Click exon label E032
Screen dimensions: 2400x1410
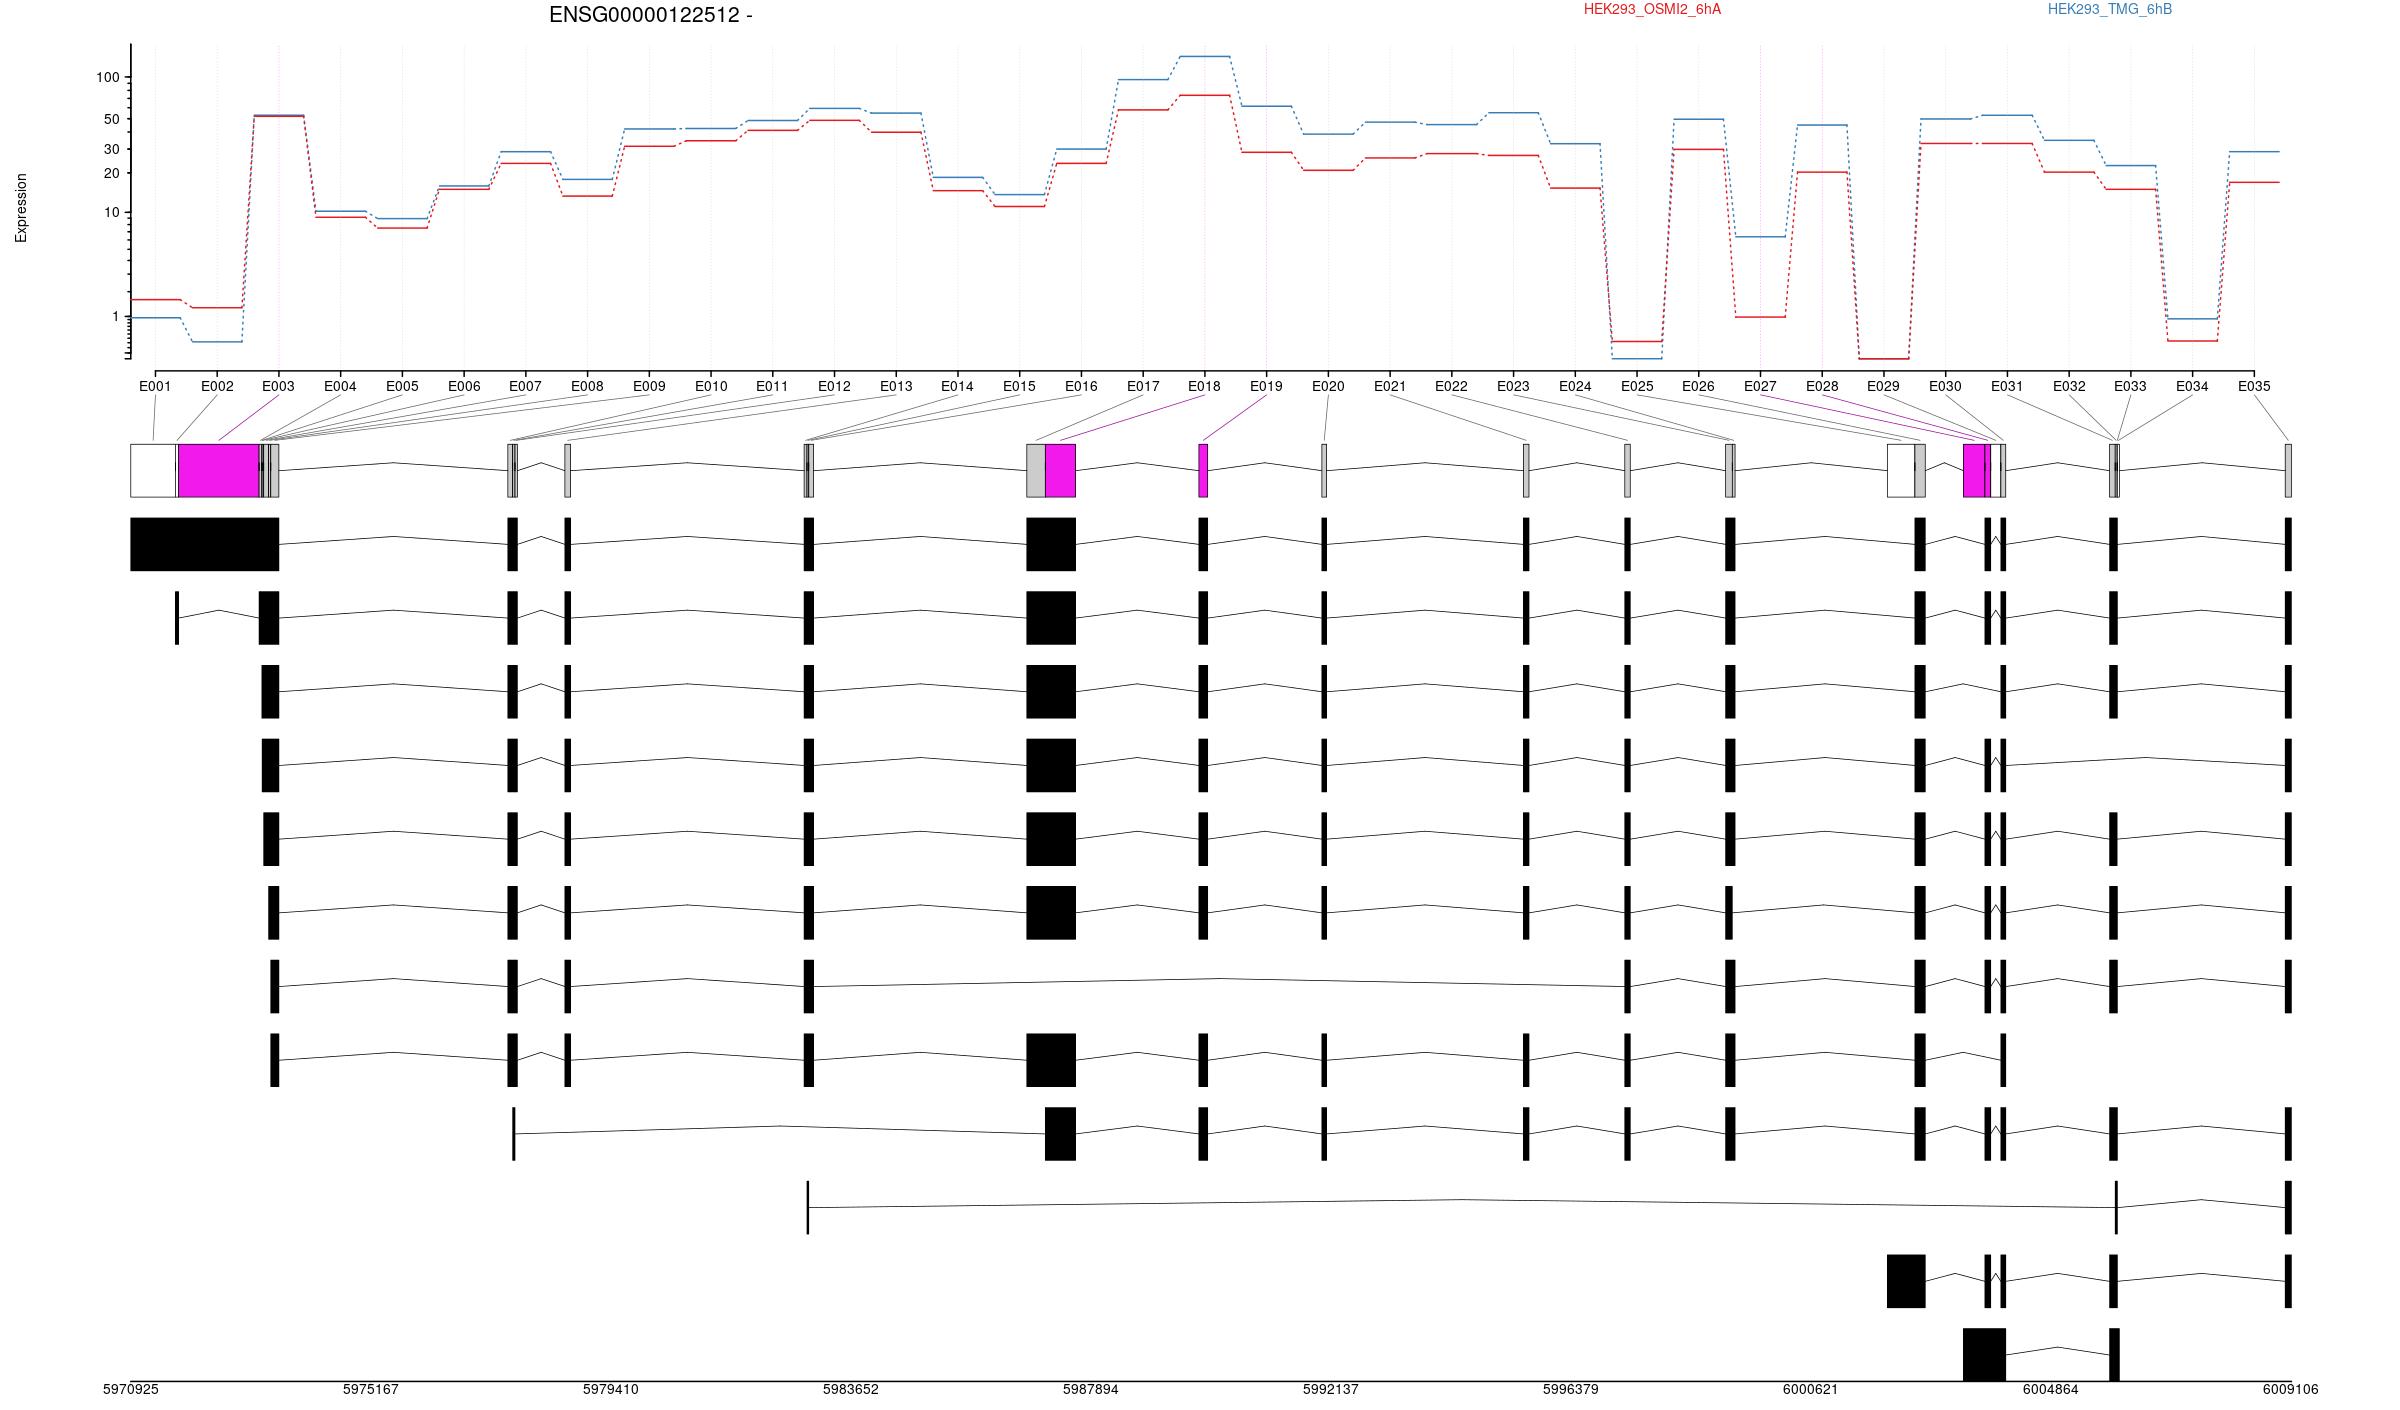click(x=2069, y=386)
